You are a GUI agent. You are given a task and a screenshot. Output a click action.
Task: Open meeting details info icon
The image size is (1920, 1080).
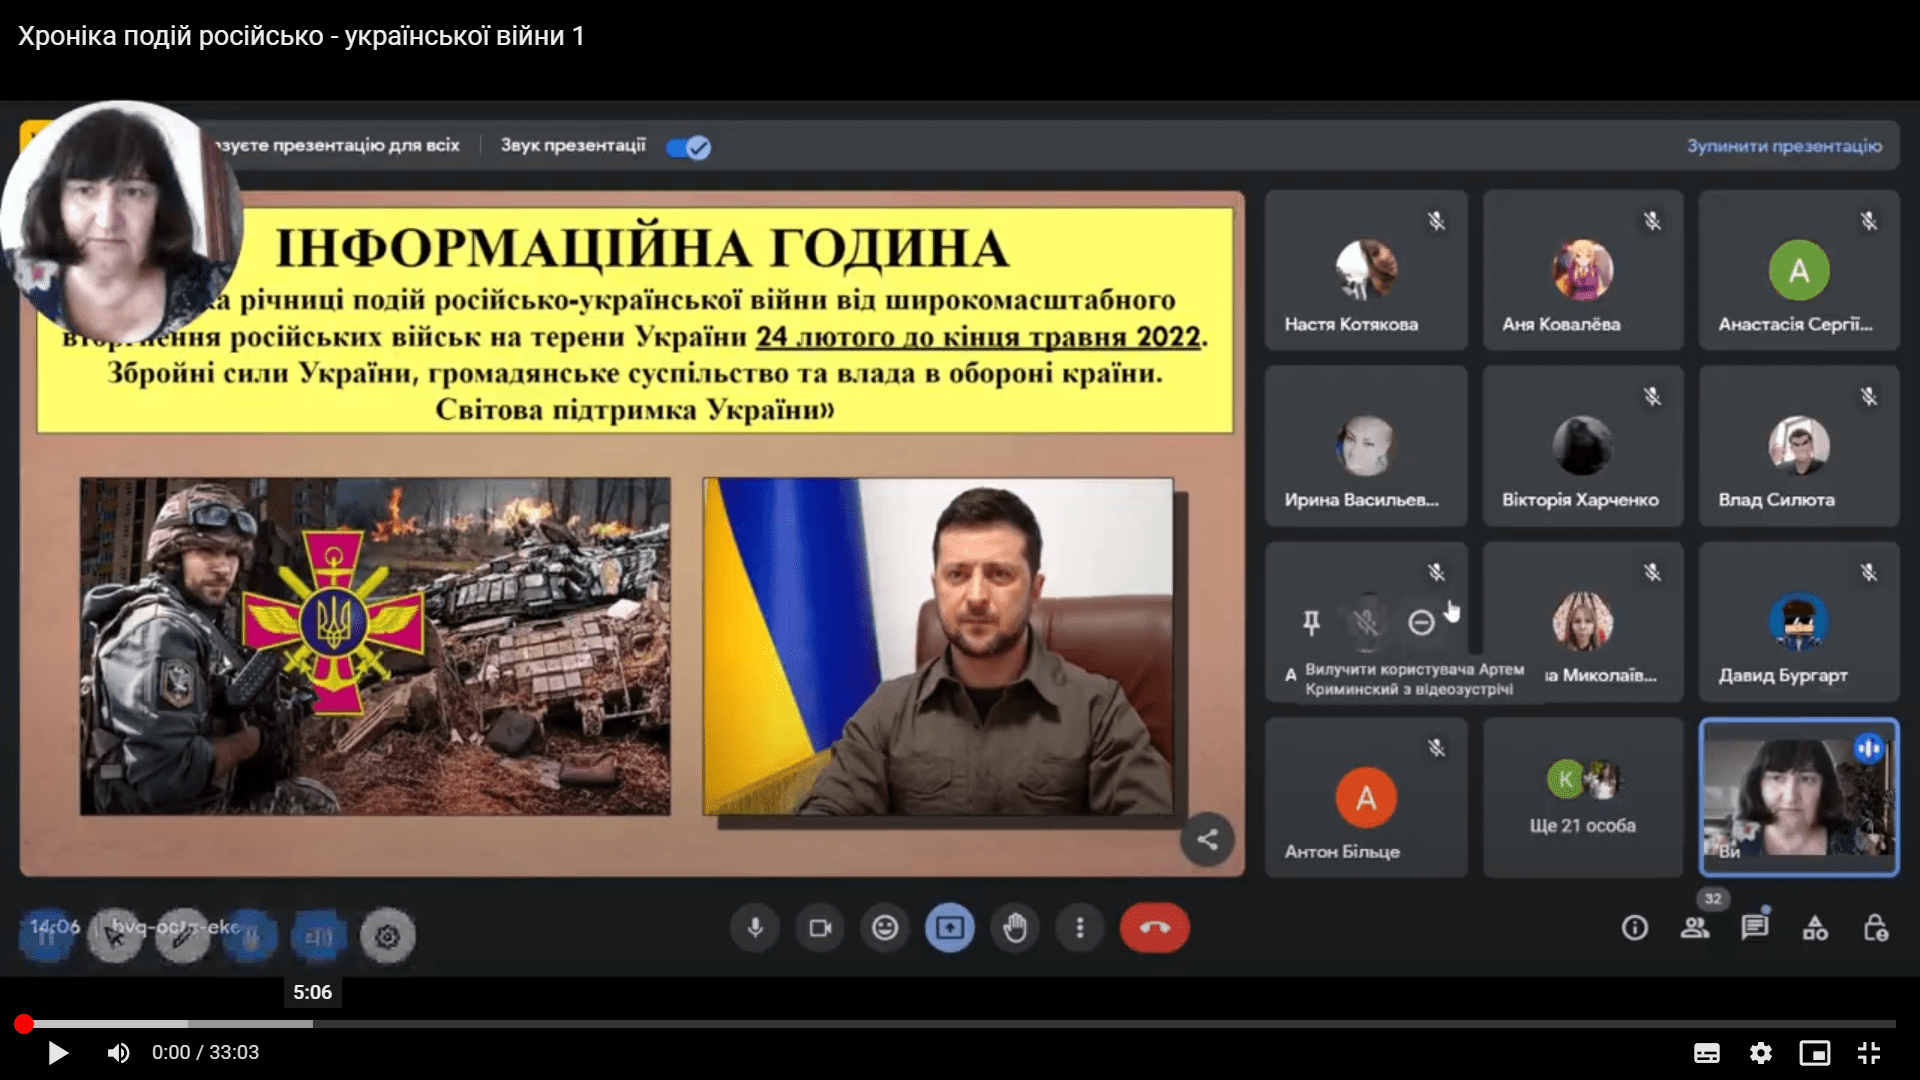point(1634,928)
